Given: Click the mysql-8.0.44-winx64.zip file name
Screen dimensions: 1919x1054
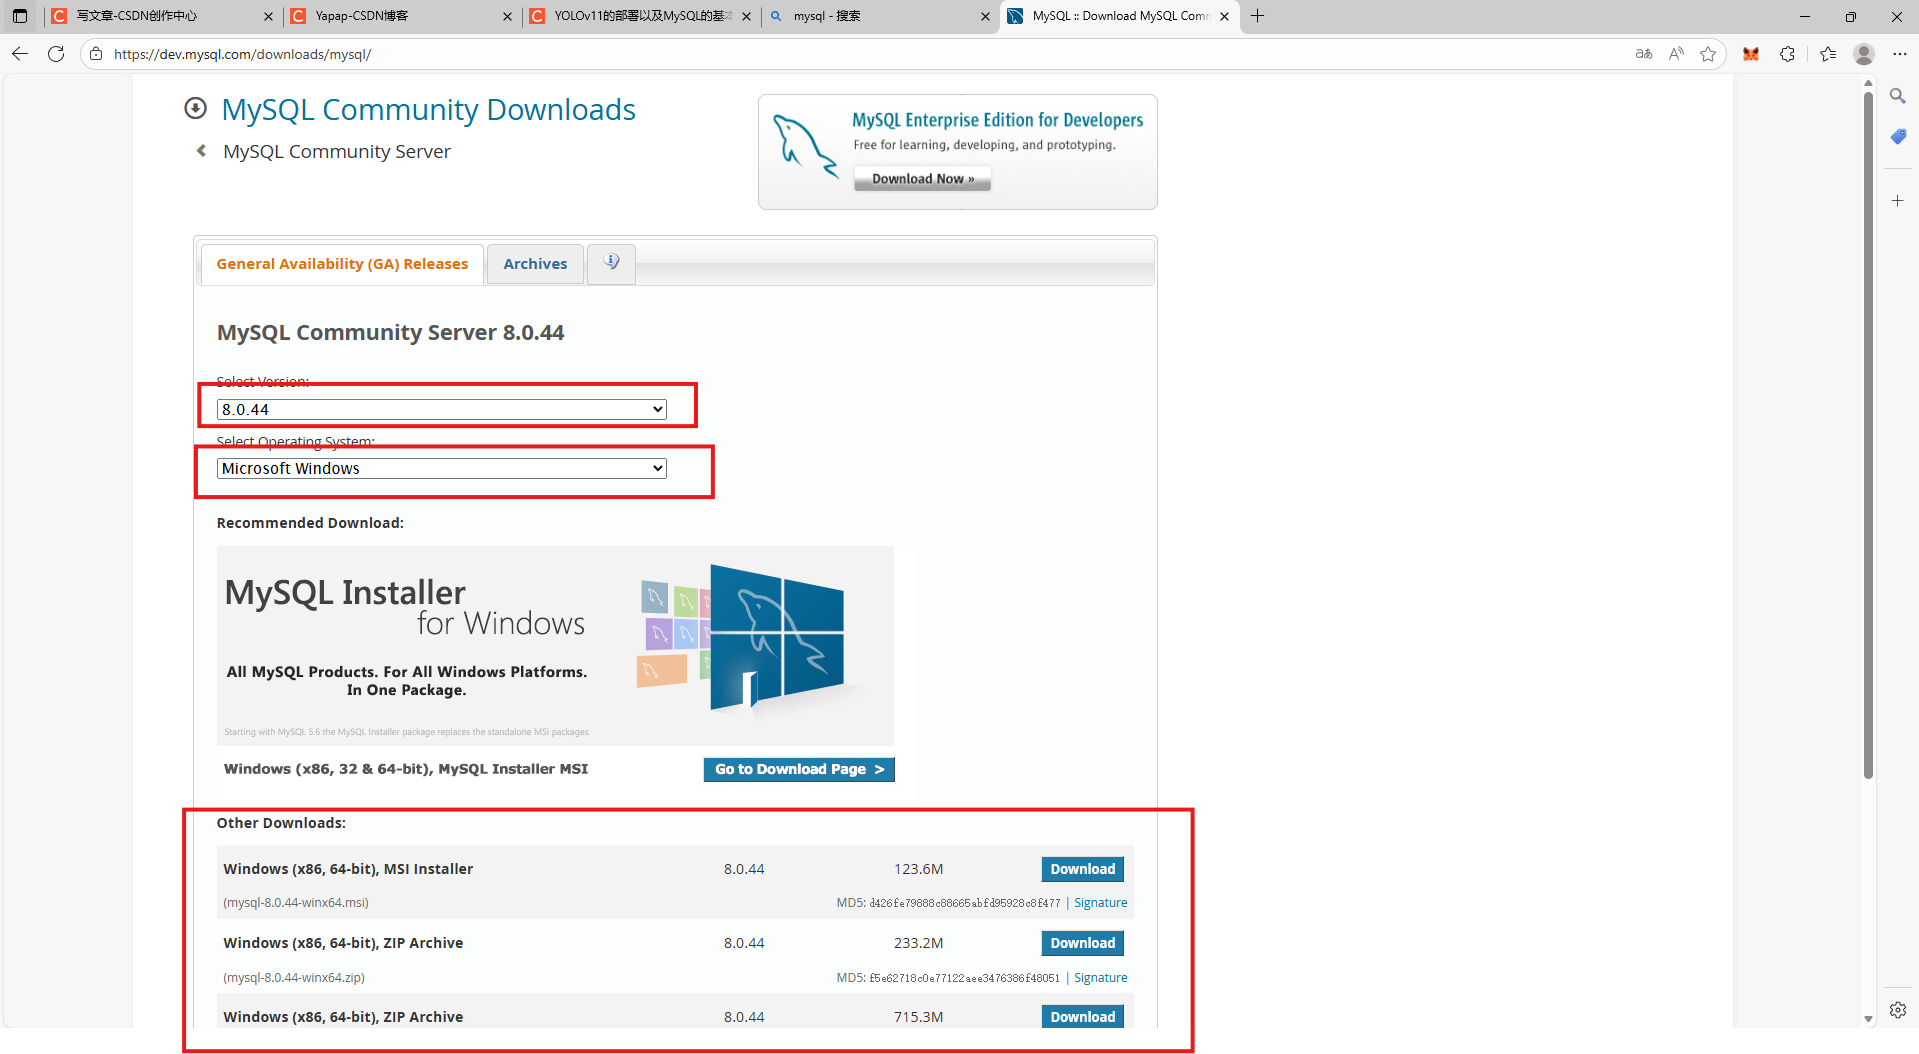Looking at the screenshot, I should [294, 978].
